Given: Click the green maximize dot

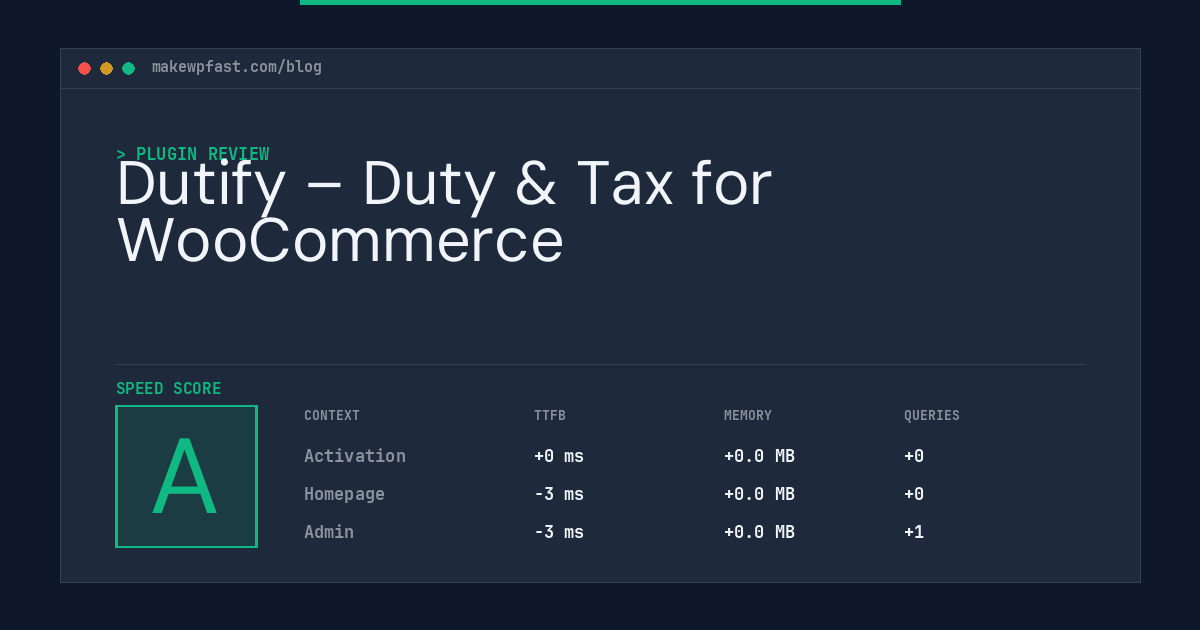Looking at the screenshot, I should point(128,68).
